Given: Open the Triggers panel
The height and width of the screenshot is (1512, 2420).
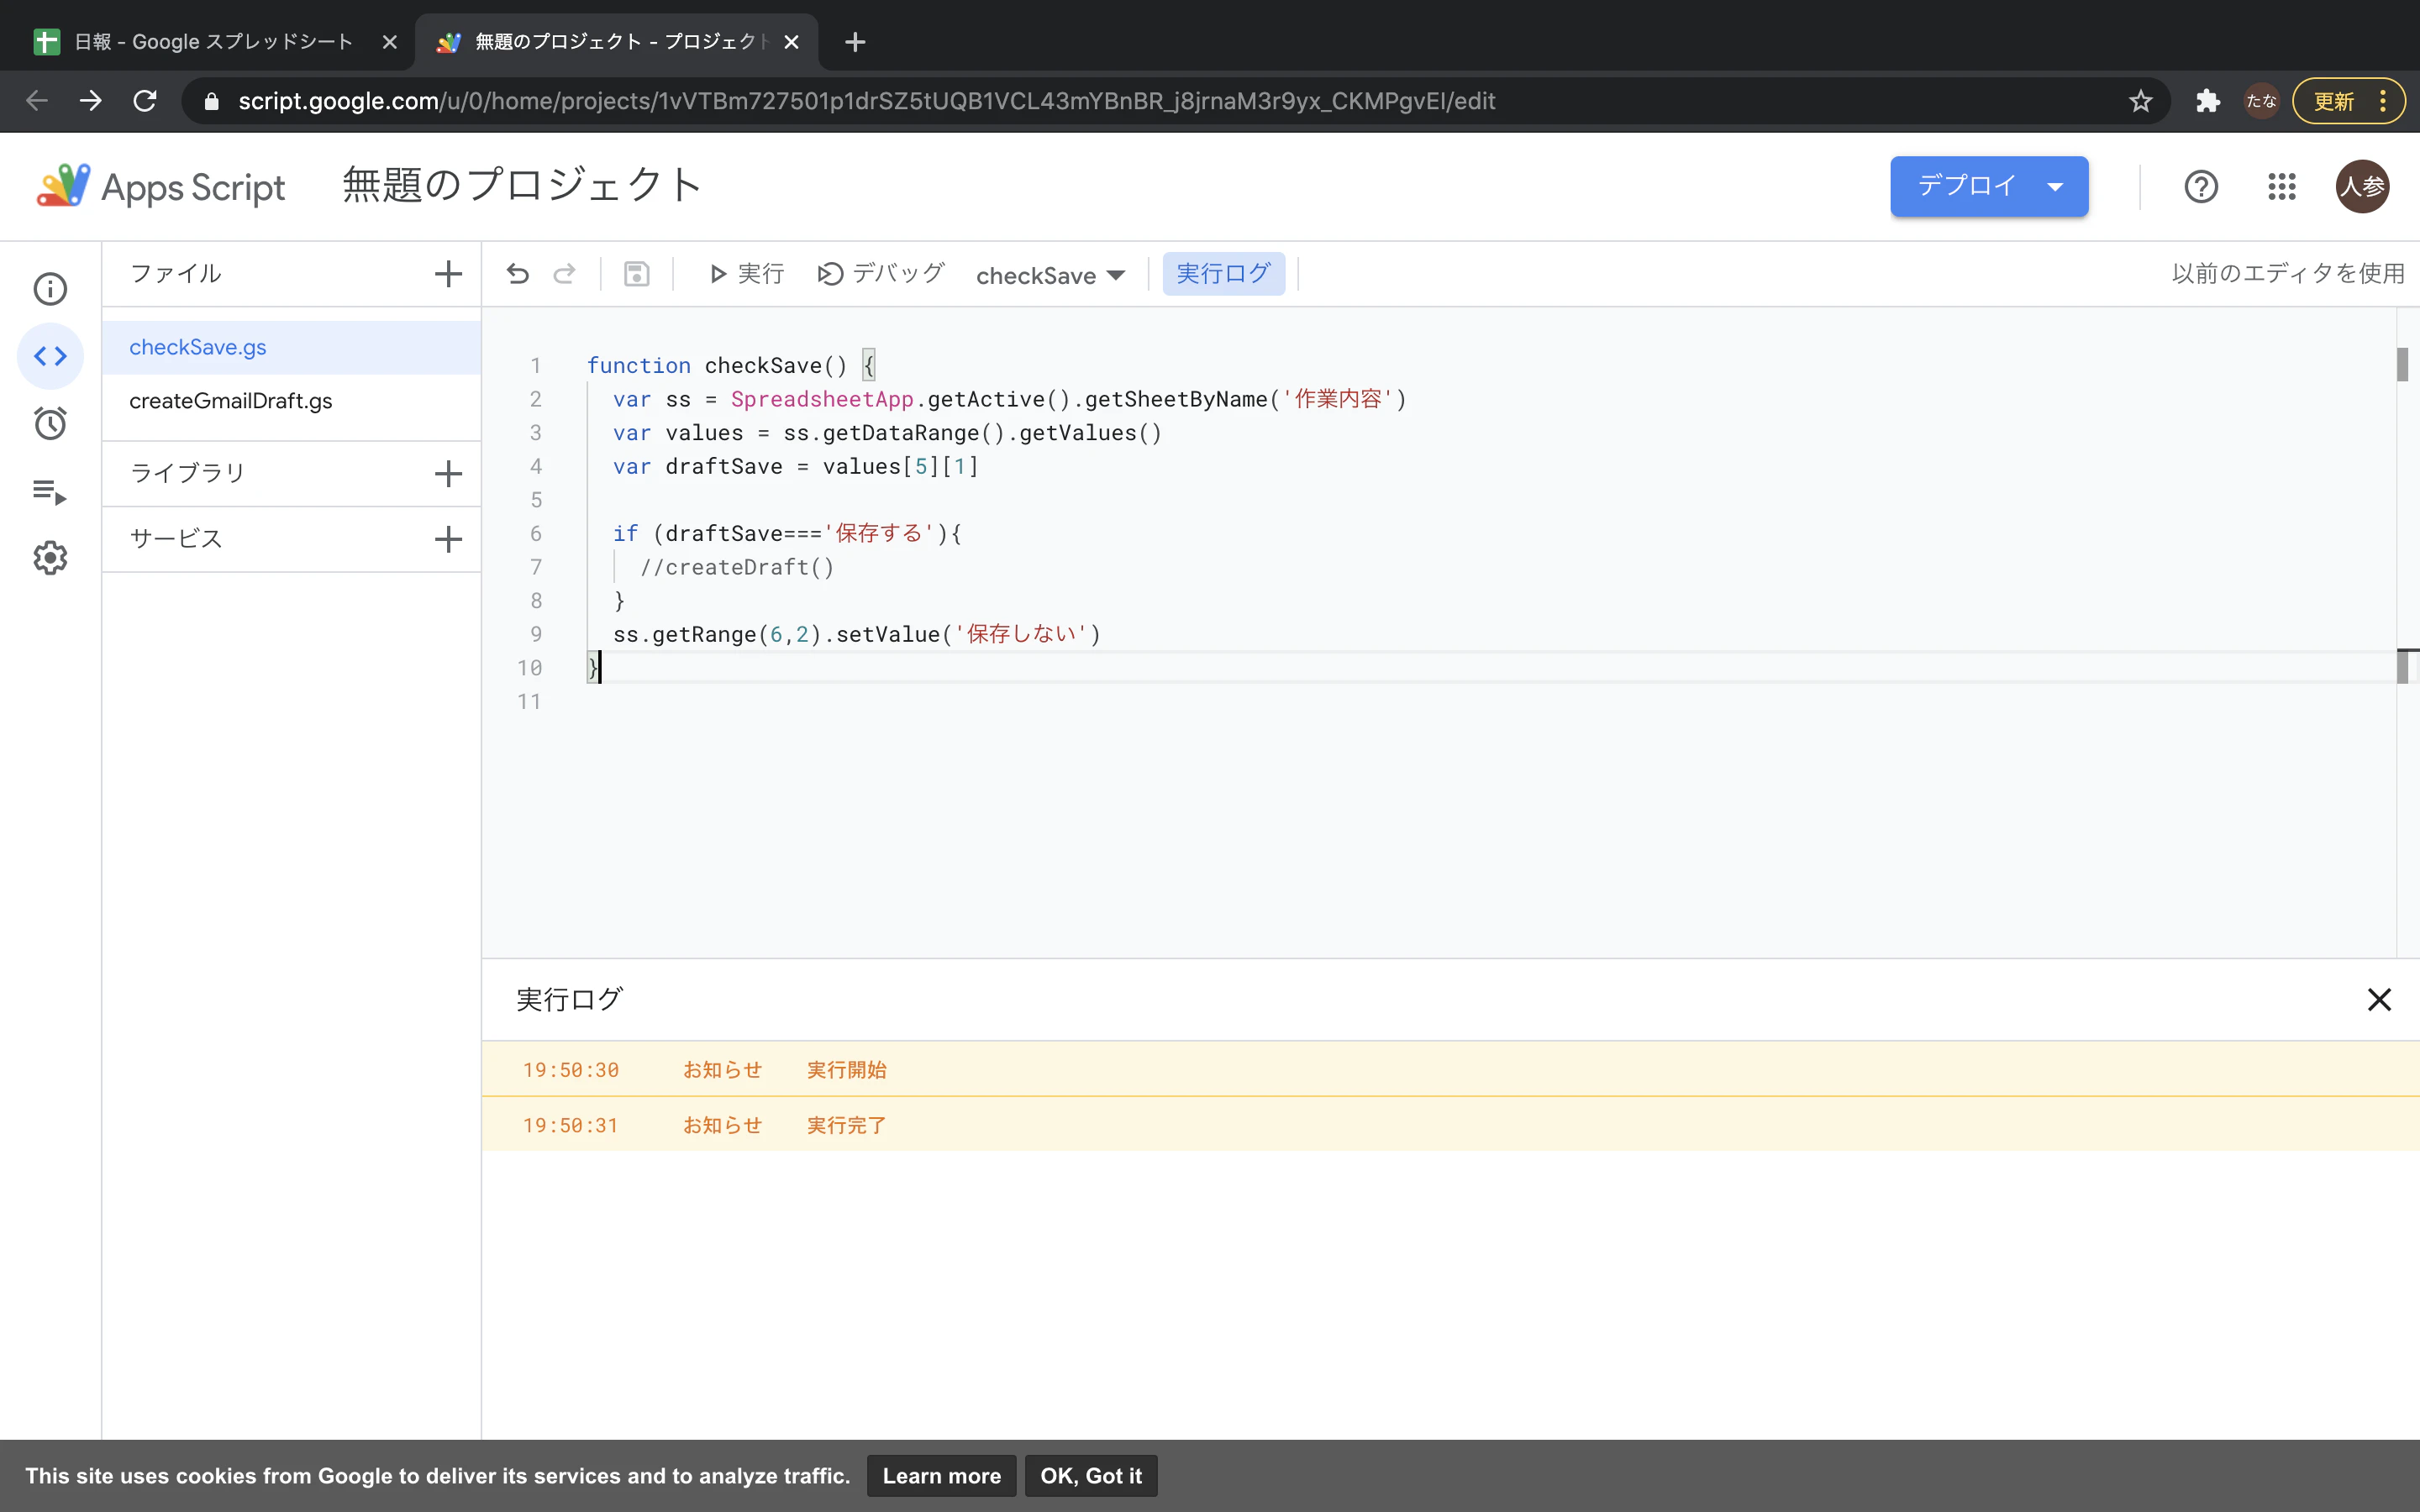Looking at the screenshot, I should 50,423.
